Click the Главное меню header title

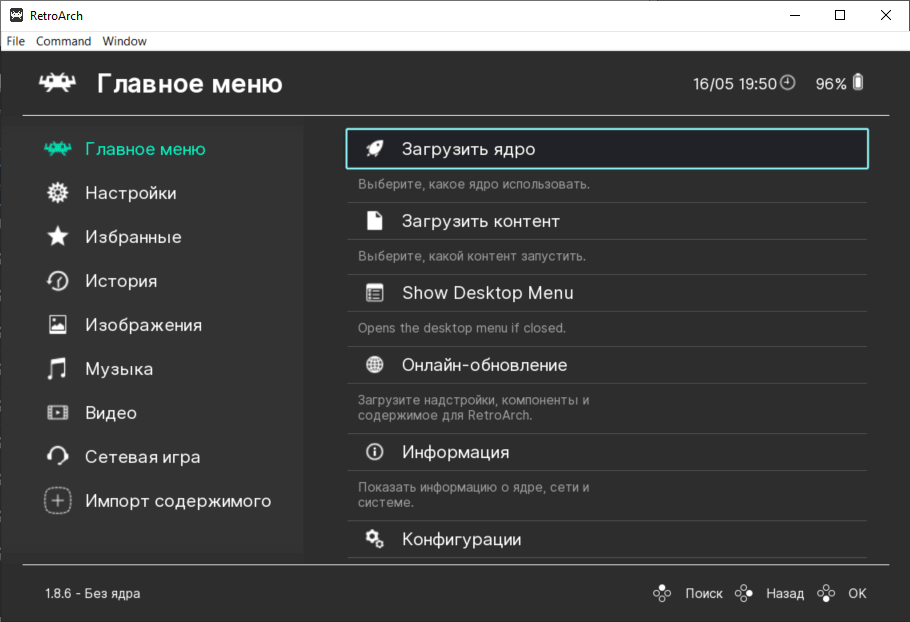point(190,84)
